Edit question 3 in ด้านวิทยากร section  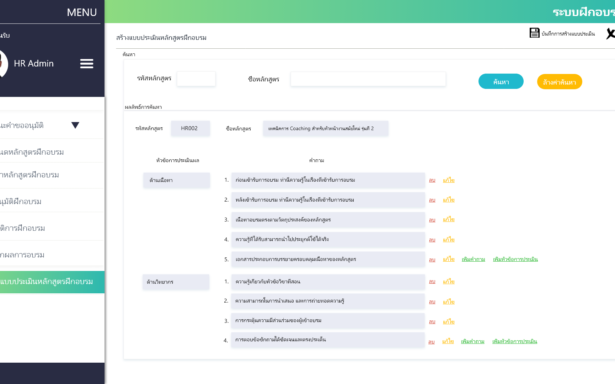449,322
